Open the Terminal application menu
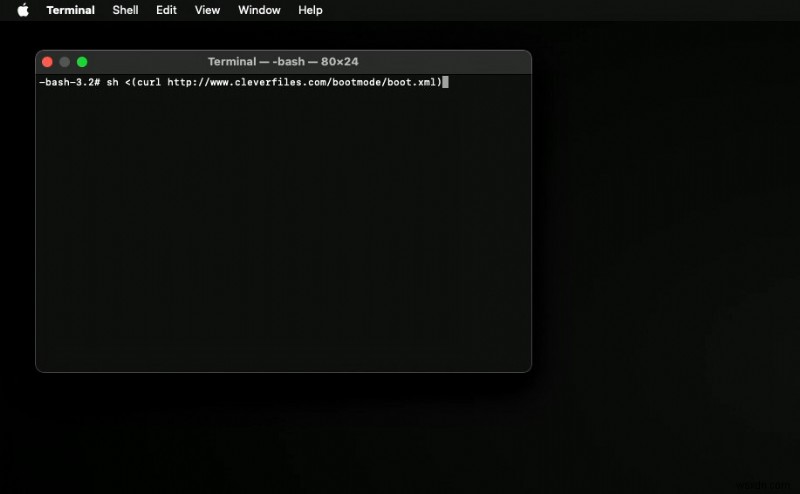The height and width of the screenshot is (494, 800). pyautogui.click(x=70, y=10)
